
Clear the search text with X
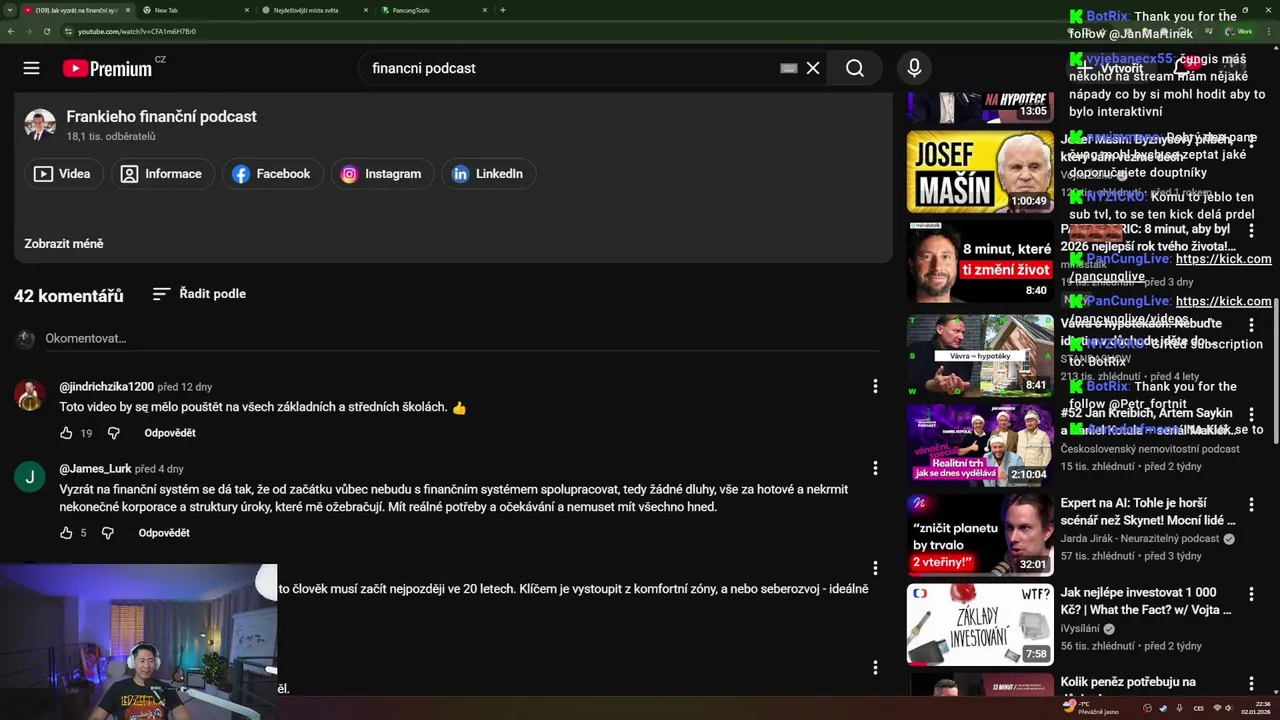(813, 68)
